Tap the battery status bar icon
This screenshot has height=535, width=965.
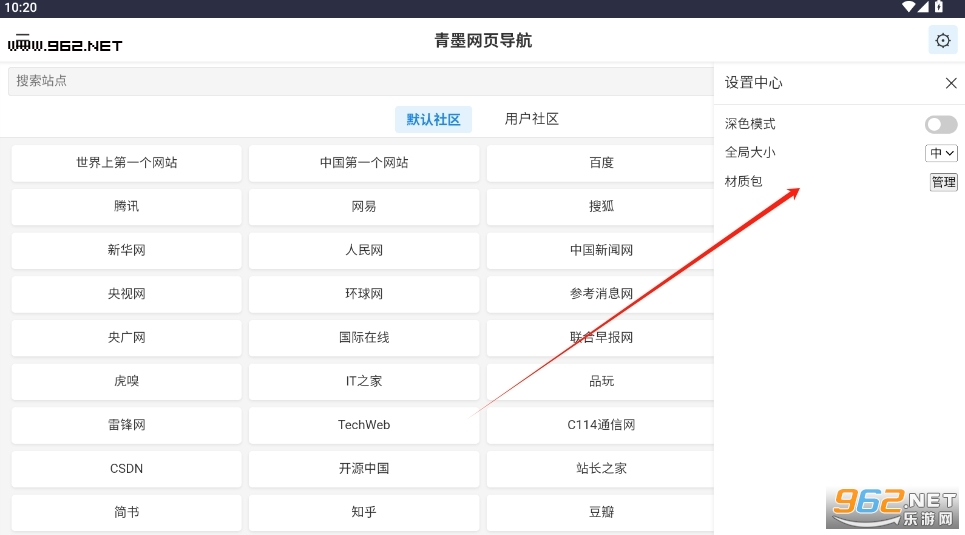[939, 7]
